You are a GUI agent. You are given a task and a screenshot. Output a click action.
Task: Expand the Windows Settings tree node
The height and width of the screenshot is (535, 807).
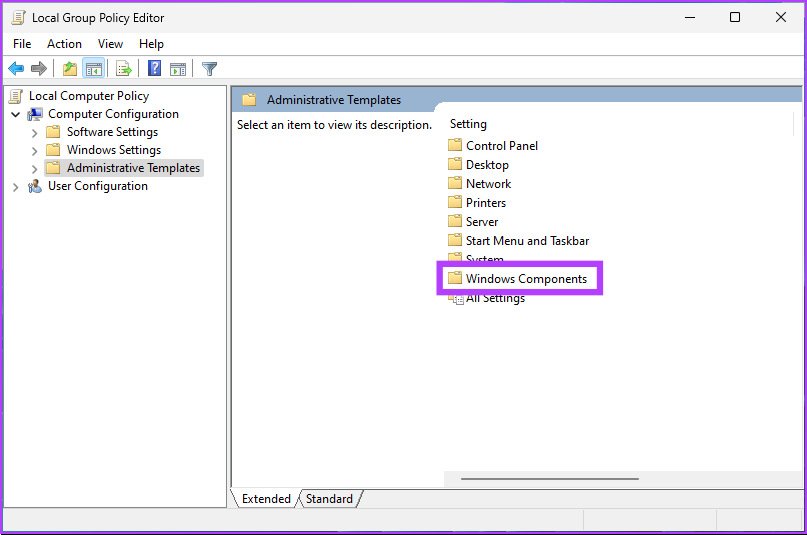tap(35, 150)
